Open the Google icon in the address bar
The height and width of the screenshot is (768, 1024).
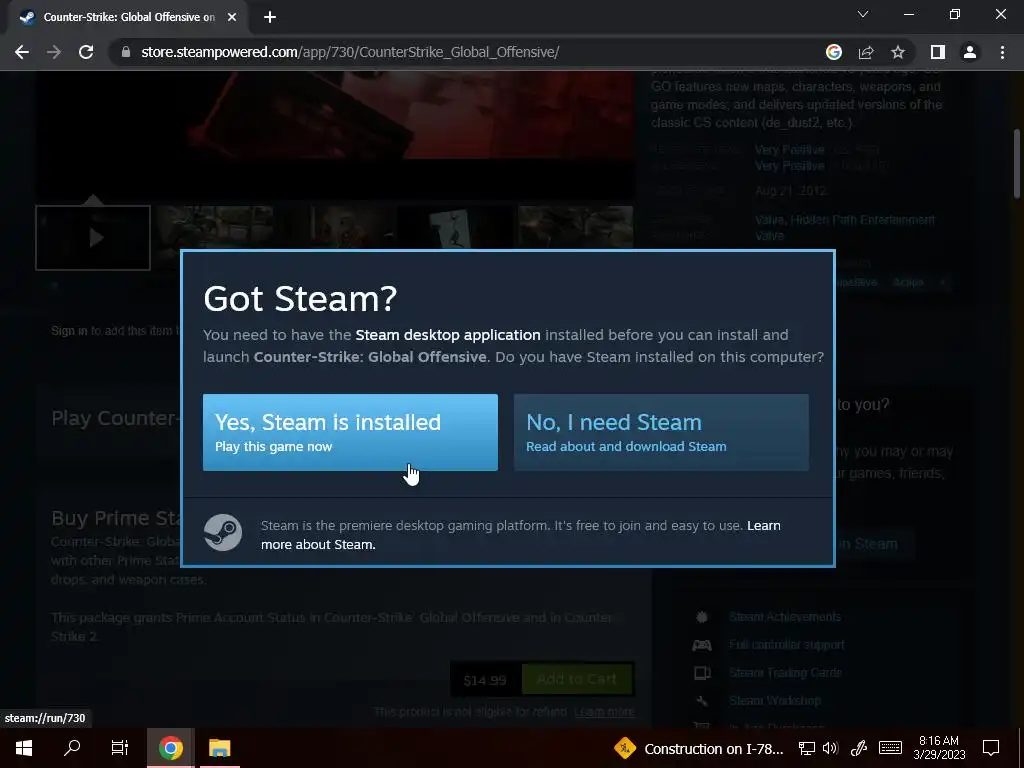(834, 52)
